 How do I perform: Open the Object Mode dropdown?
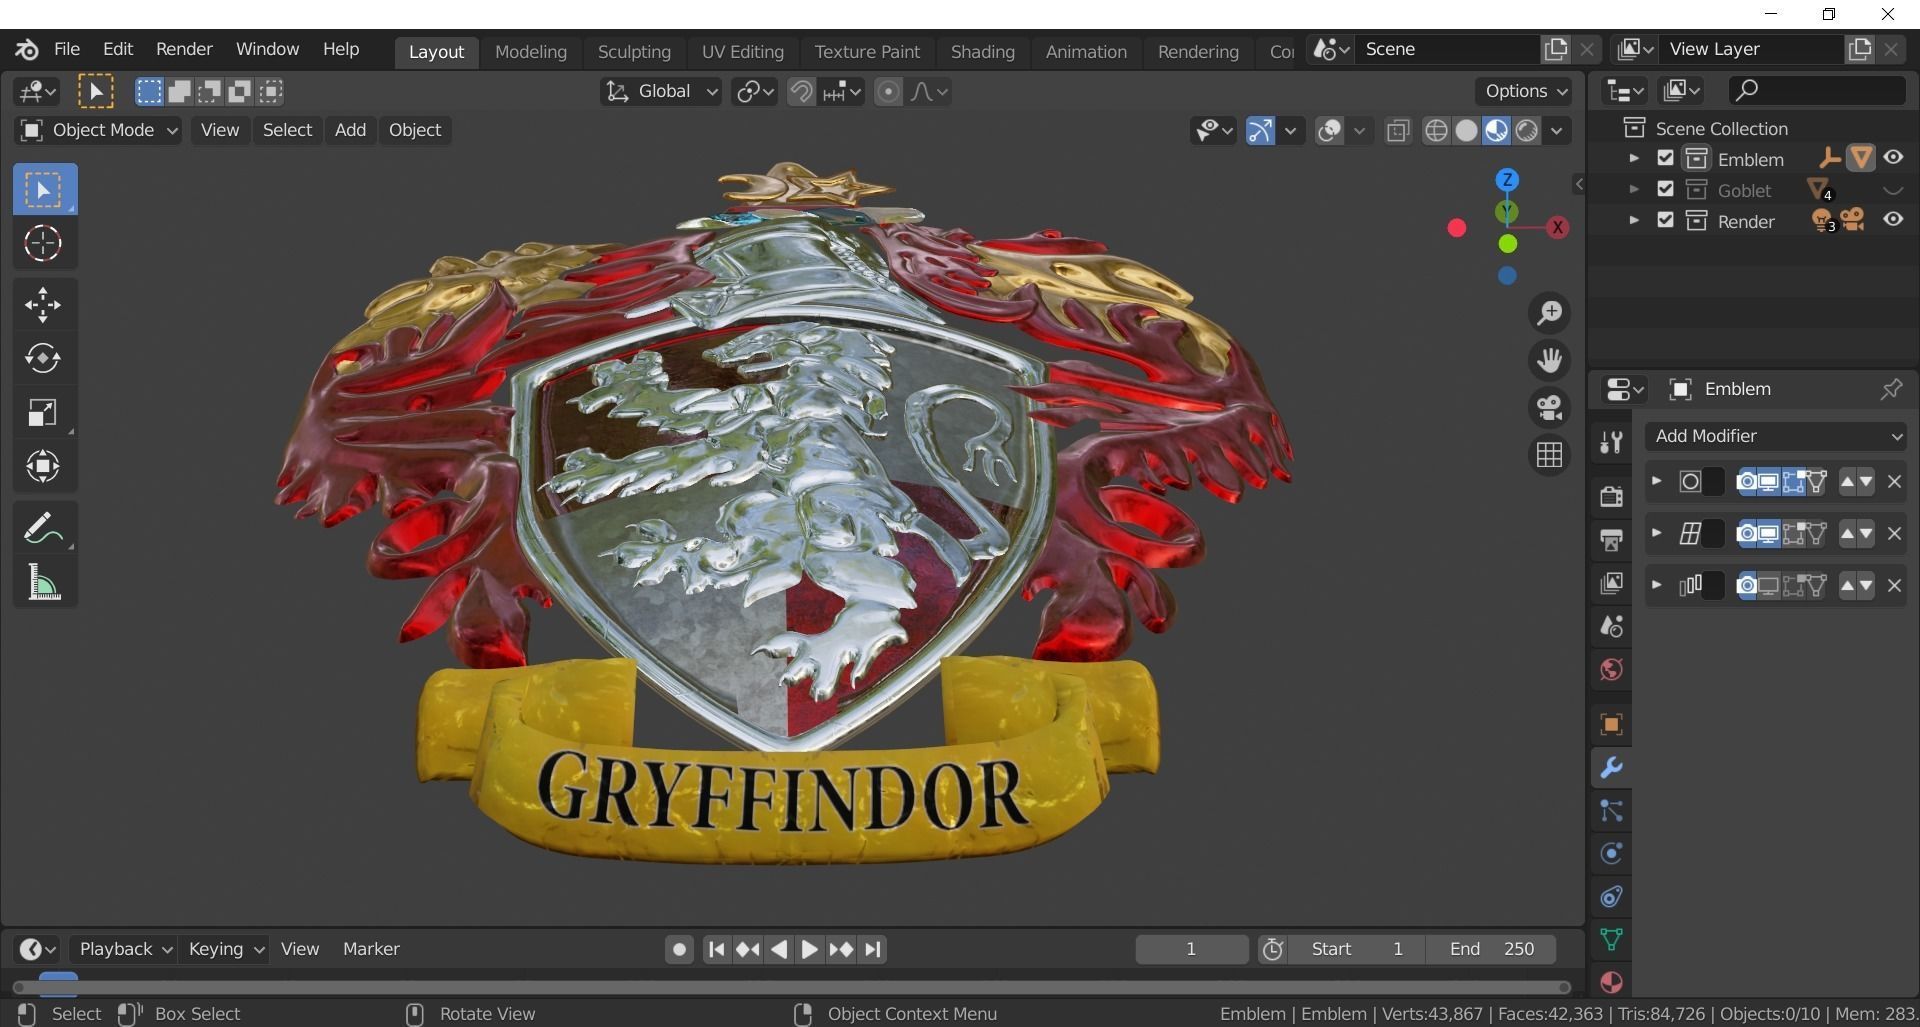[98, 130]
